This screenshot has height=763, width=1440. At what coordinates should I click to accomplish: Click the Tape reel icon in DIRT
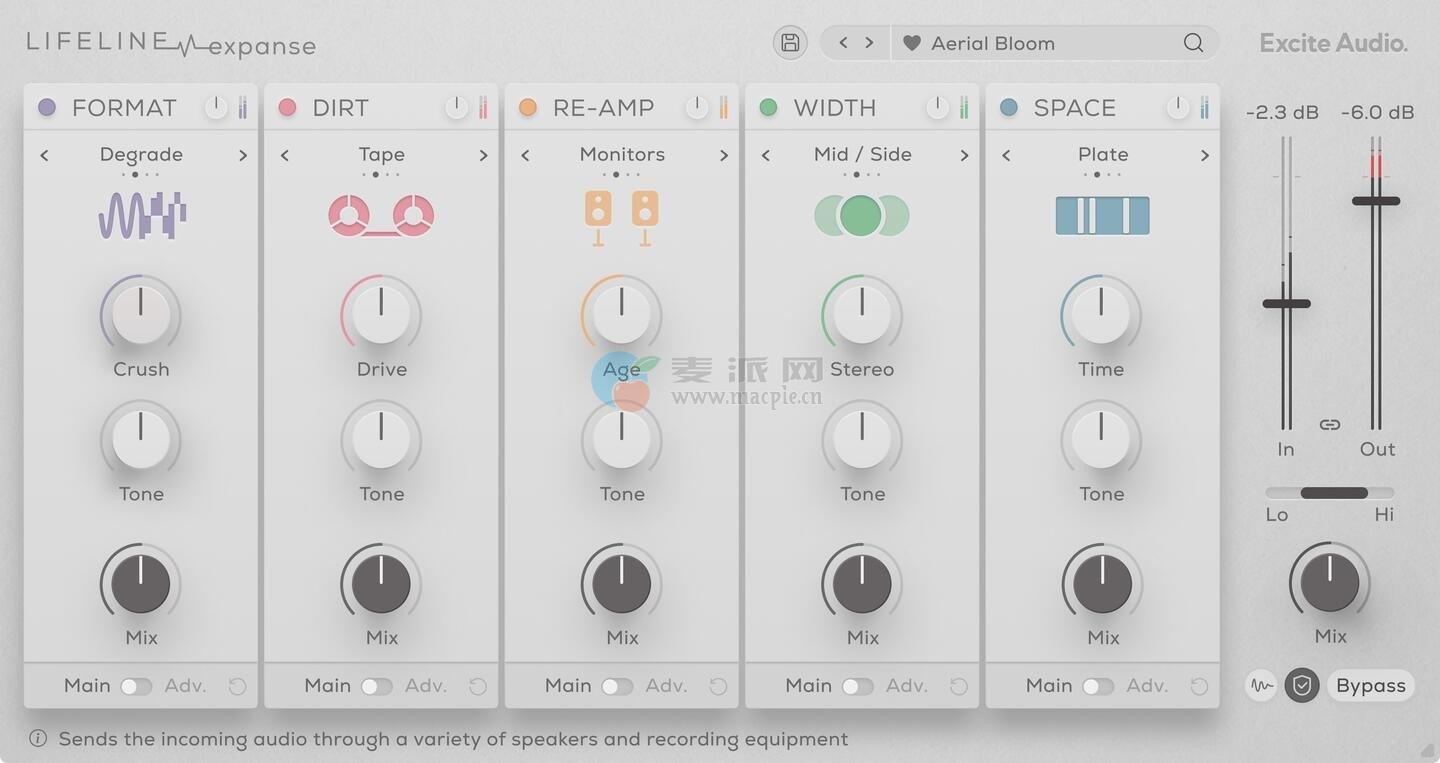[x=381, y=215]
